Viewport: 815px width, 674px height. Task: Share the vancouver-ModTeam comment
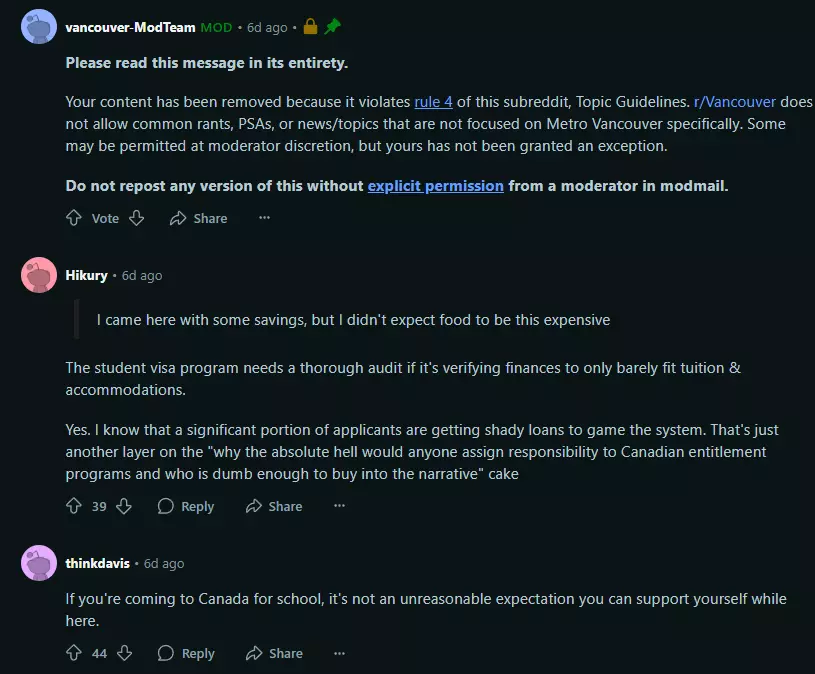[199, 218]
